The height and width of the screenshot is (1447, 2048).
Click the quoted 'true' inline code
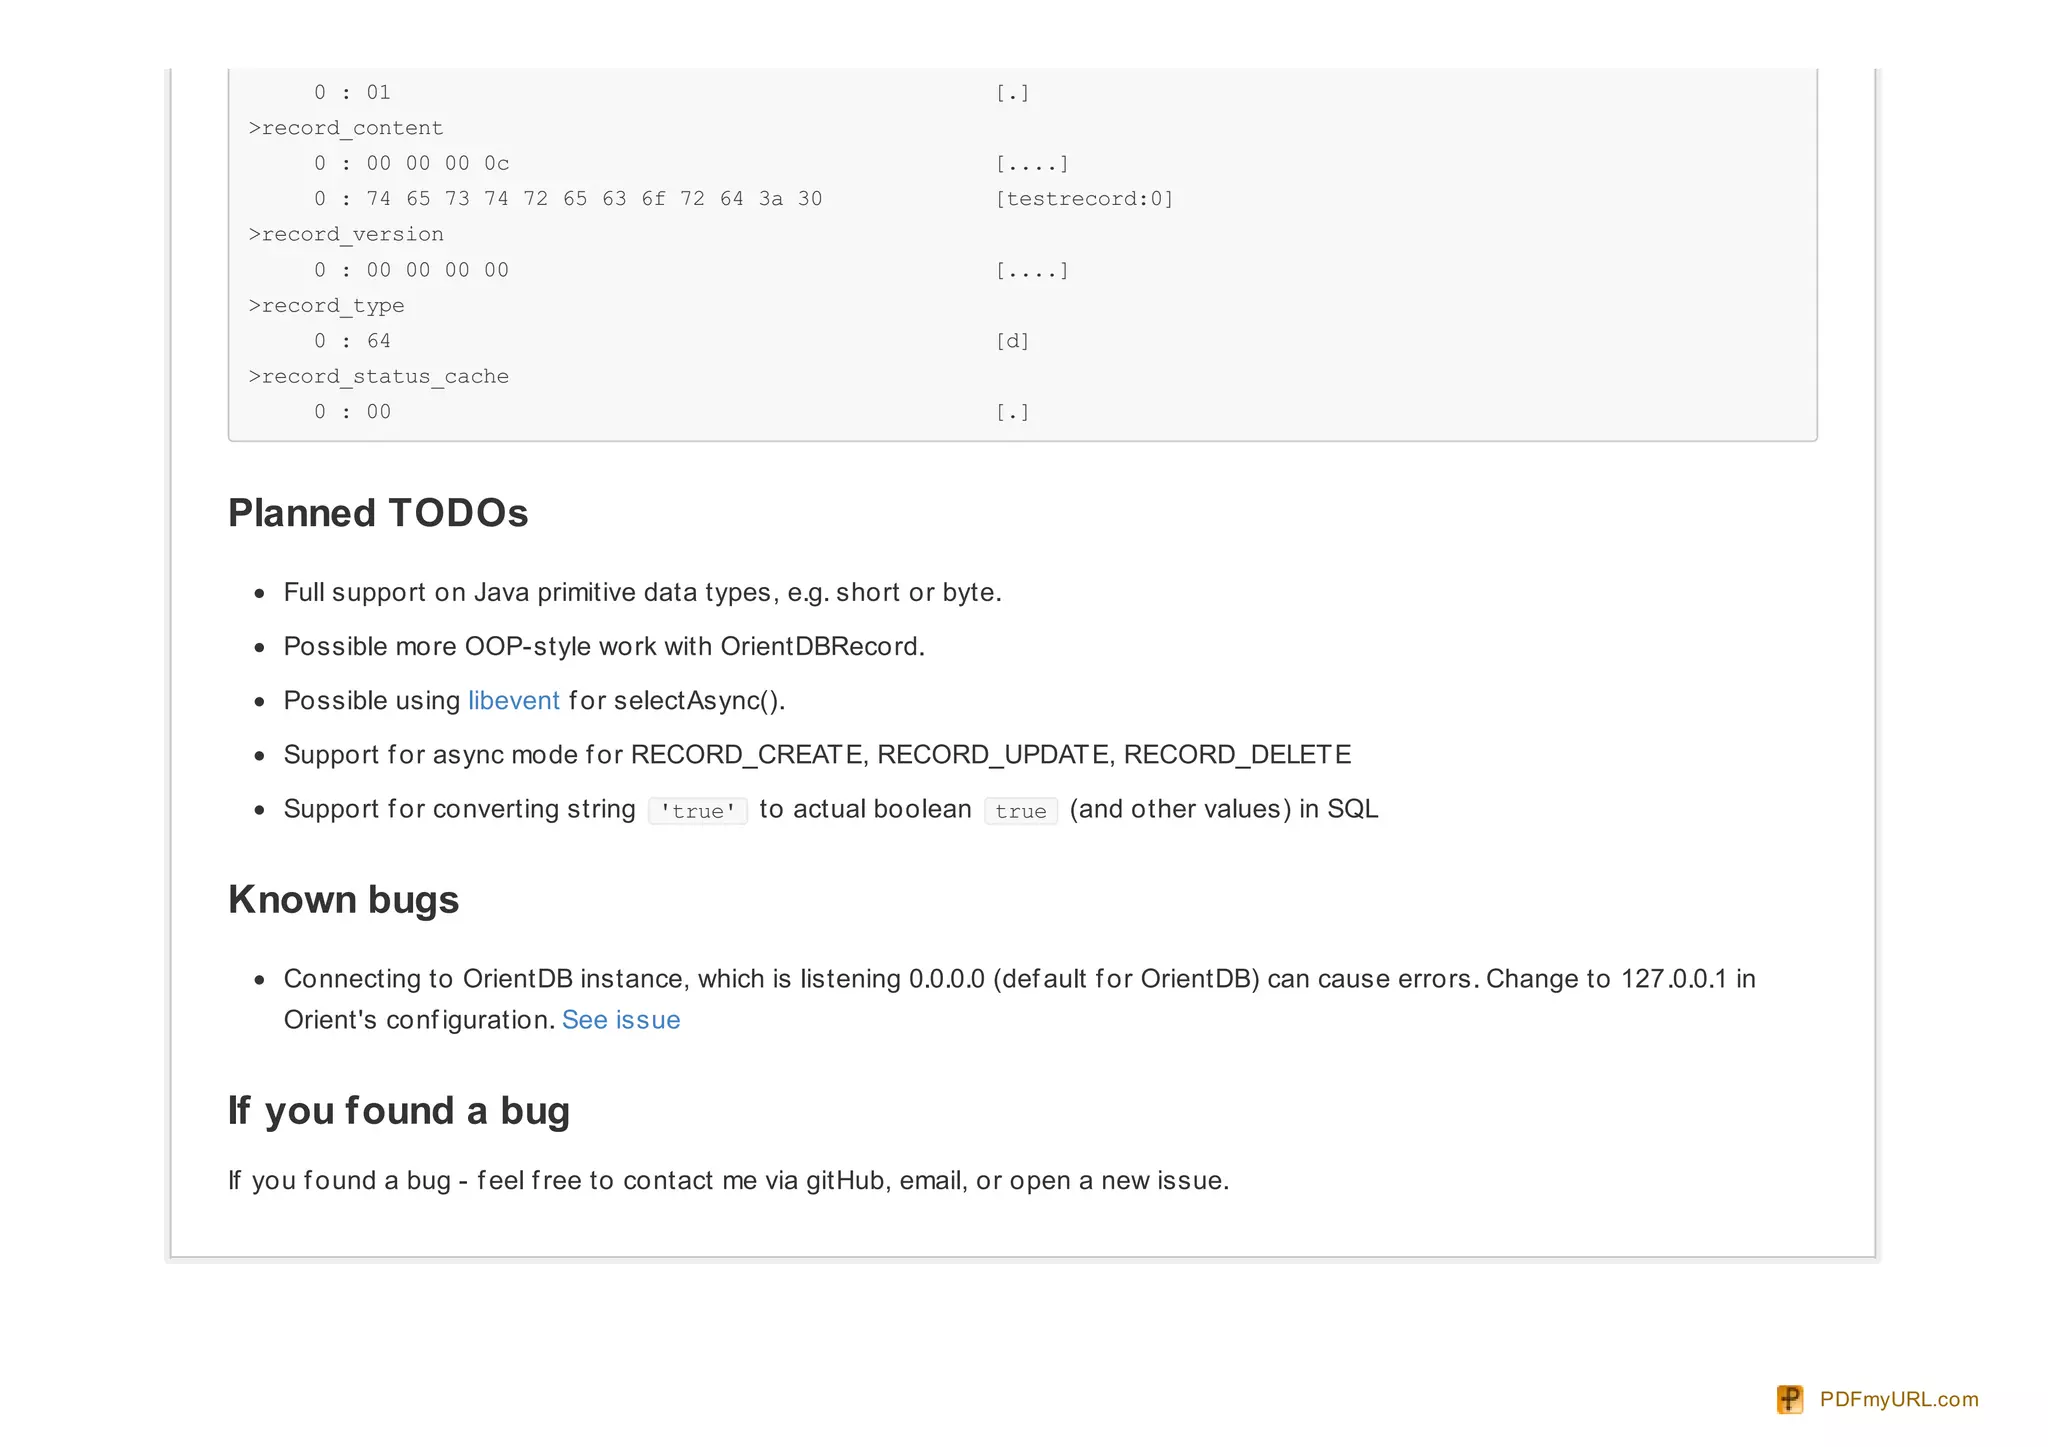click(697, 810)
